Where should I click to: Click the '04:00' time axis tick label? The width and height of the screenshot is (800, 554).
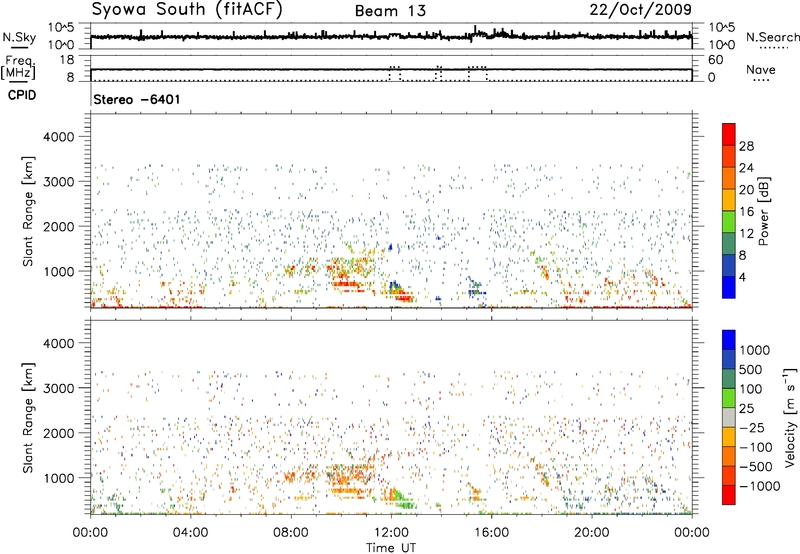point(190,533)
